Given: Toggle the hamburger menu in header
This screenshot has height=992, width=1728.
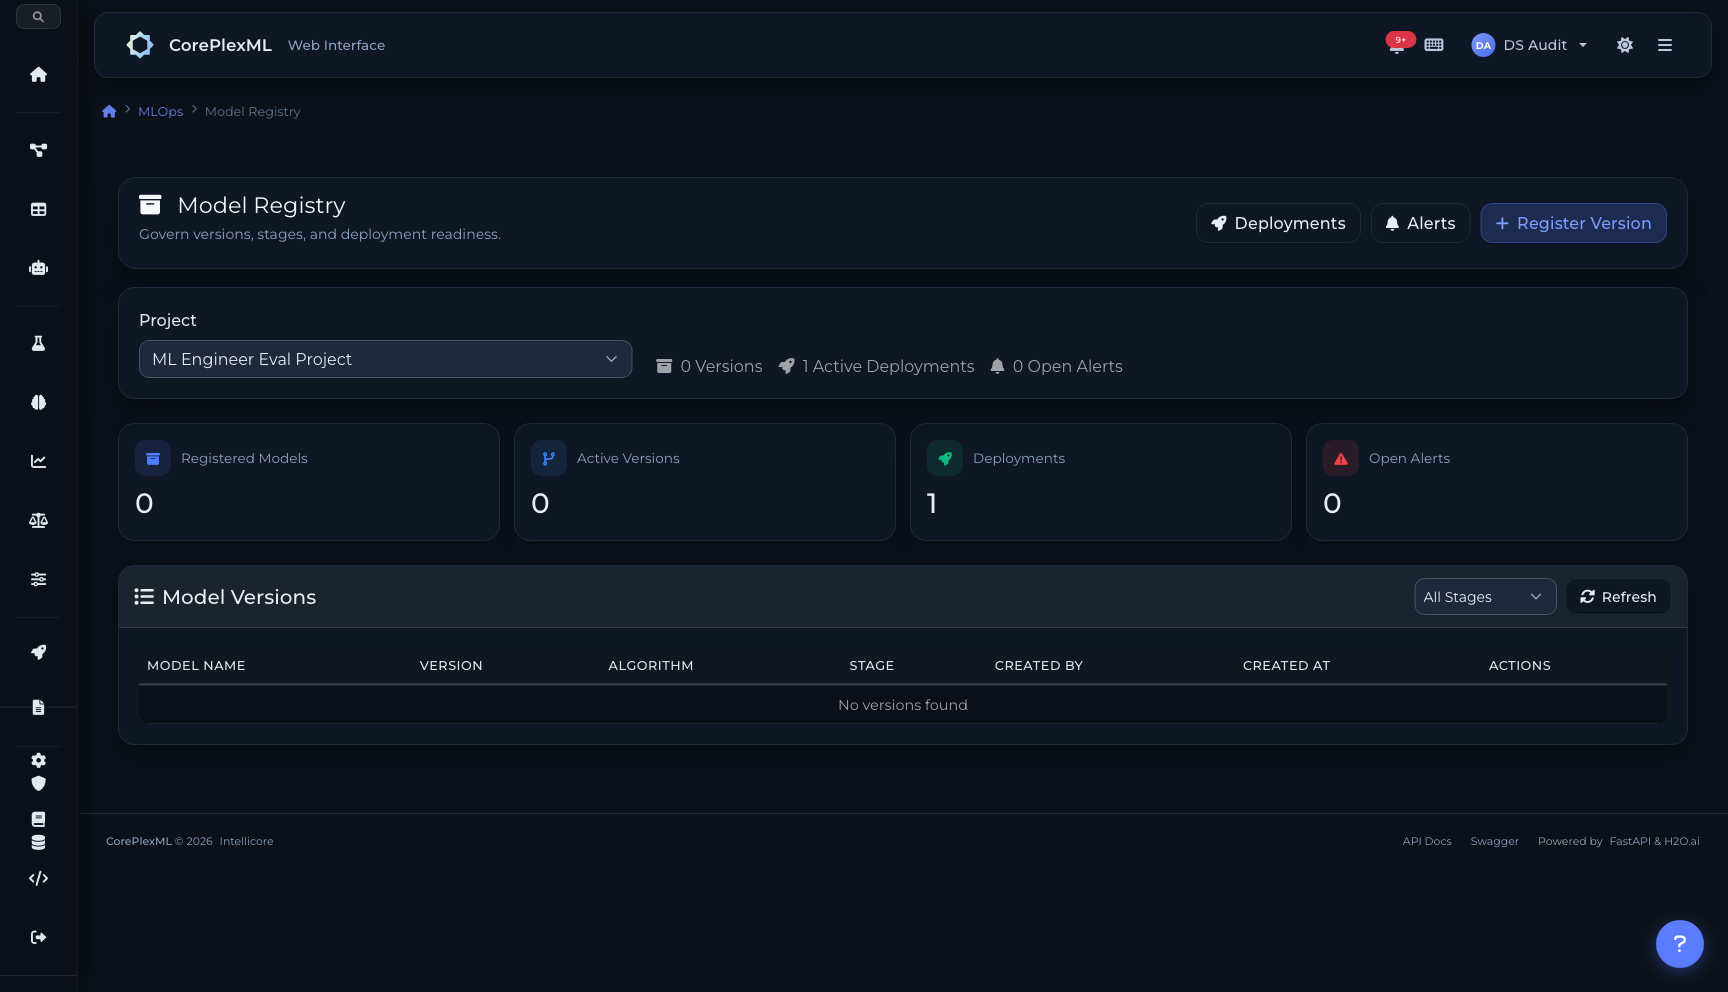Looking at the screenshot, I should [1665, 45].
